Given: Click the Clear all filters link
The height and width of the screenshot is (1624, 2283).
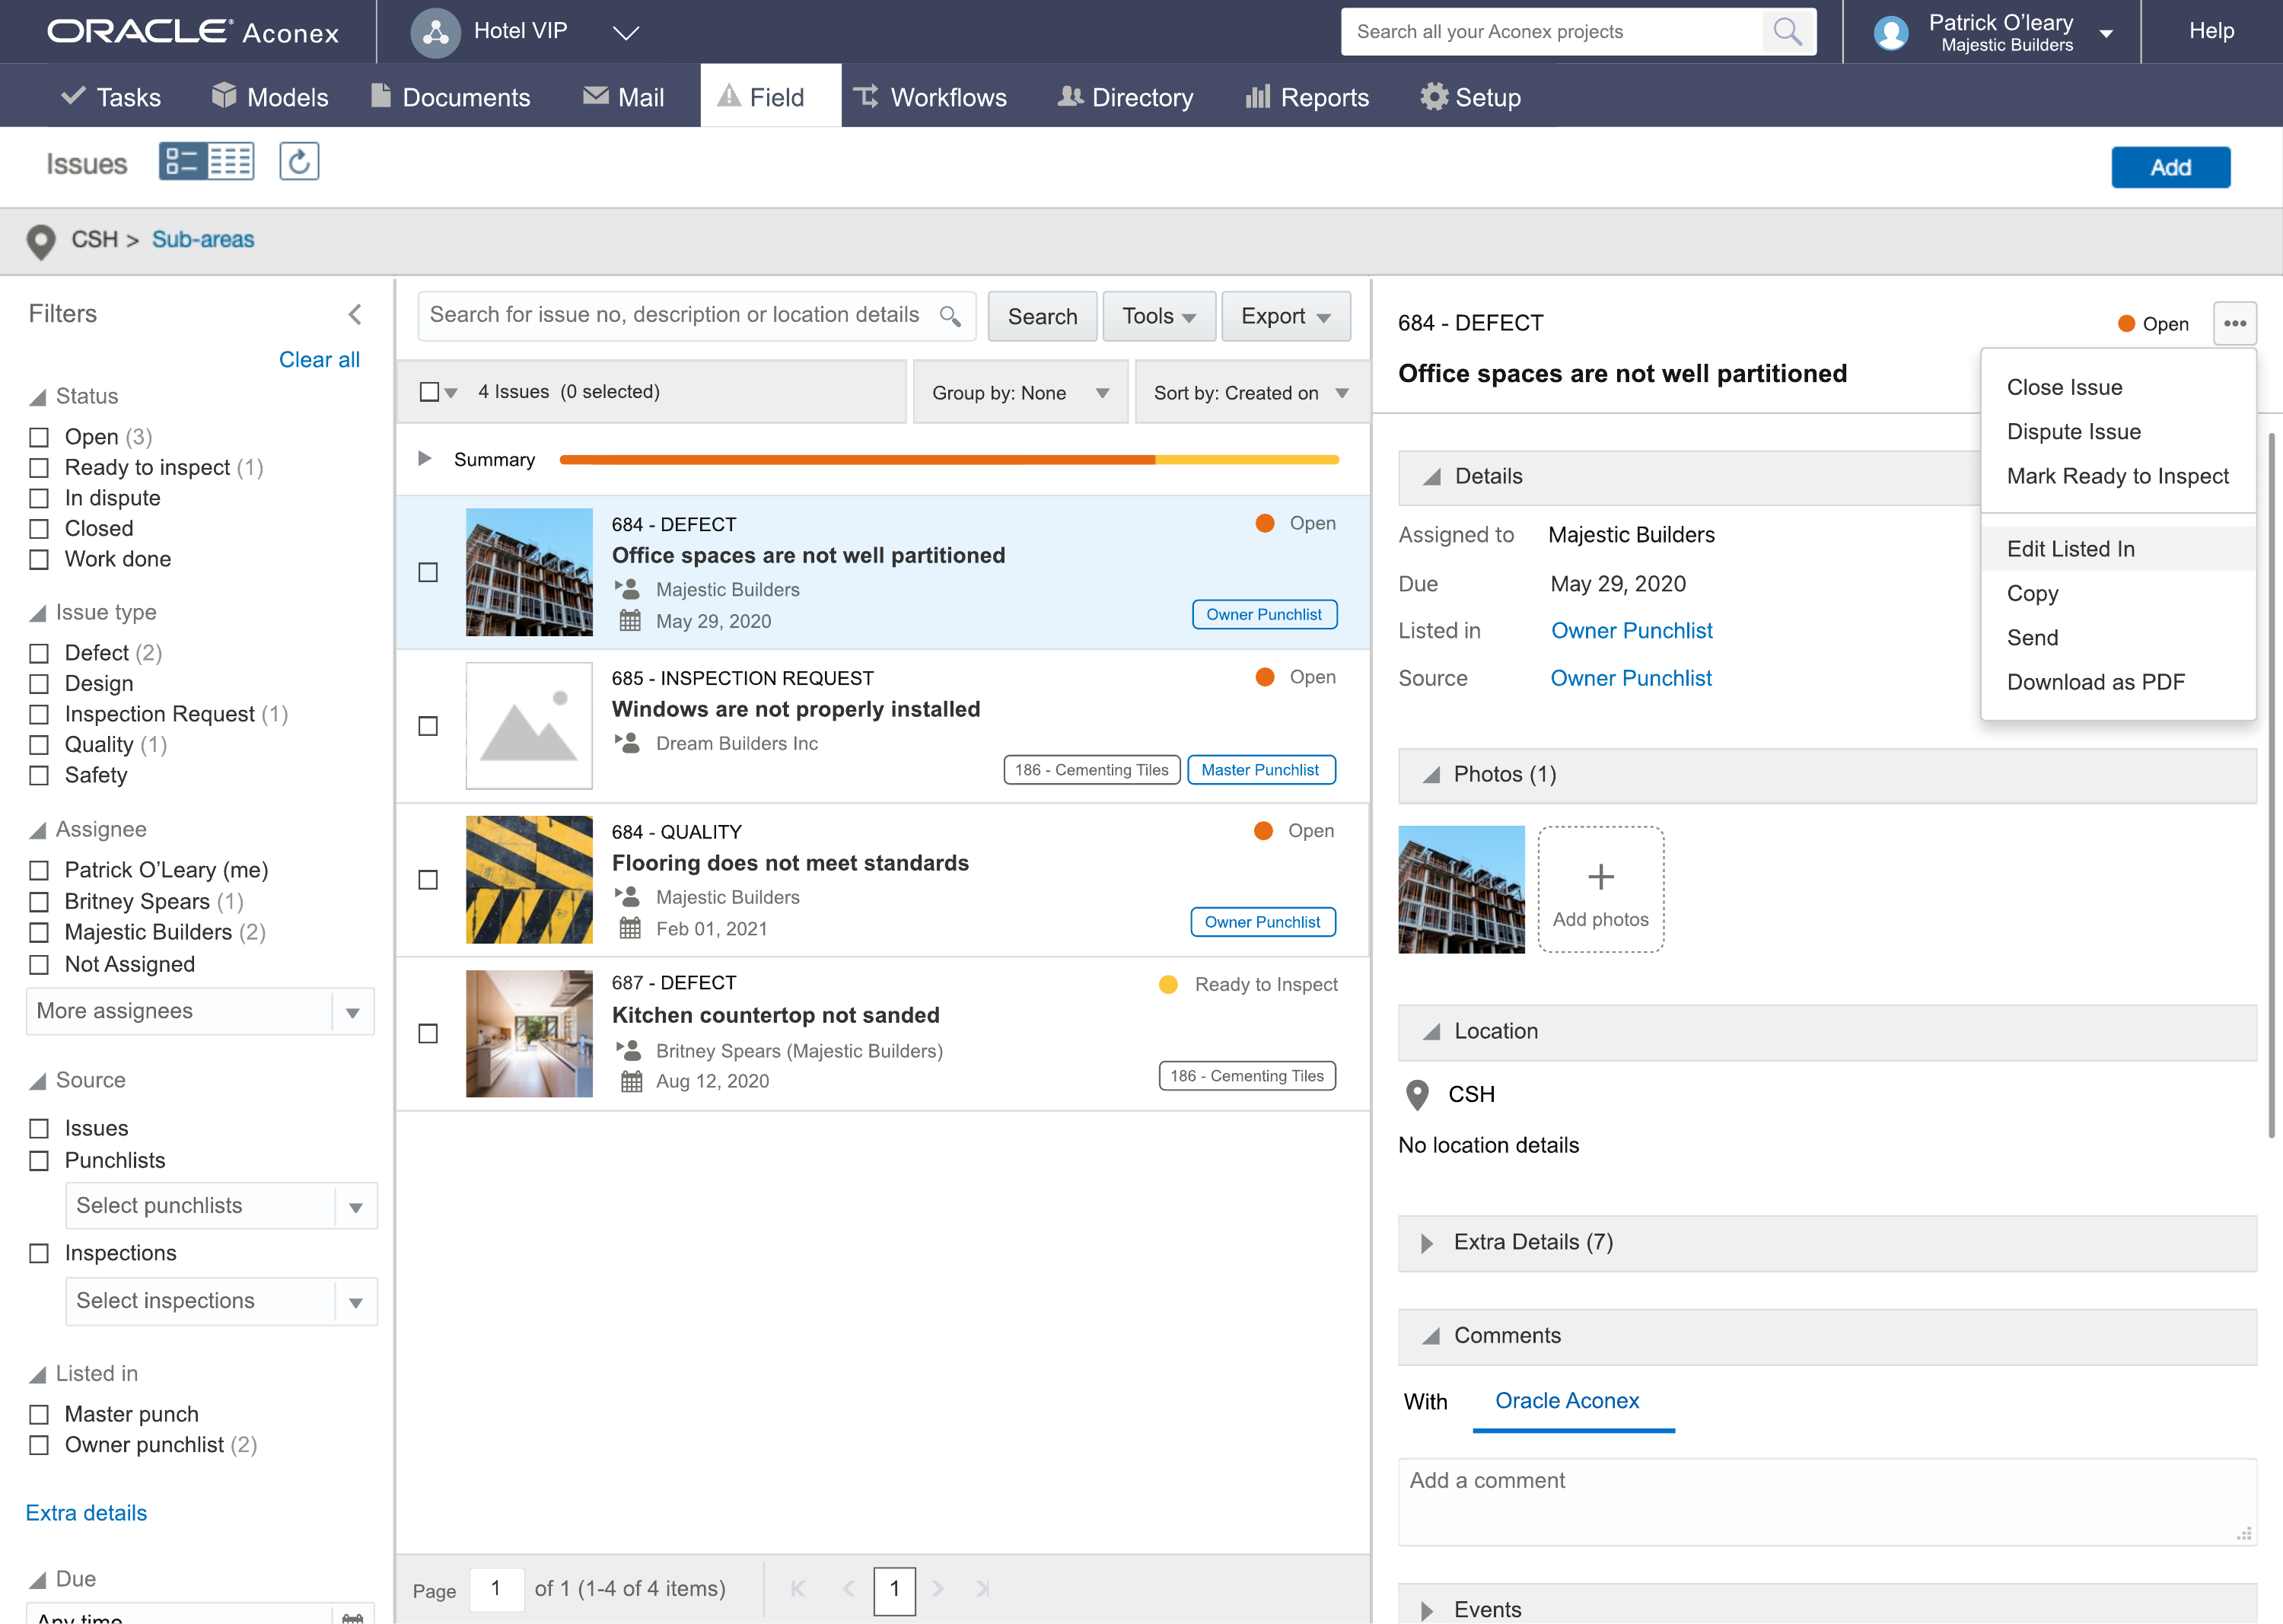Looking at the screenshot, I should click(319, 359).
